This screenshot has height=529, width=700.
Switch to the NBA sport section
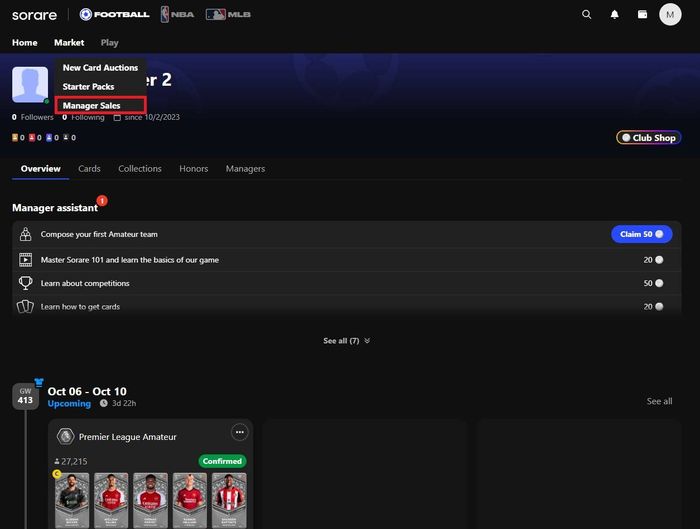tap(177, 14)
